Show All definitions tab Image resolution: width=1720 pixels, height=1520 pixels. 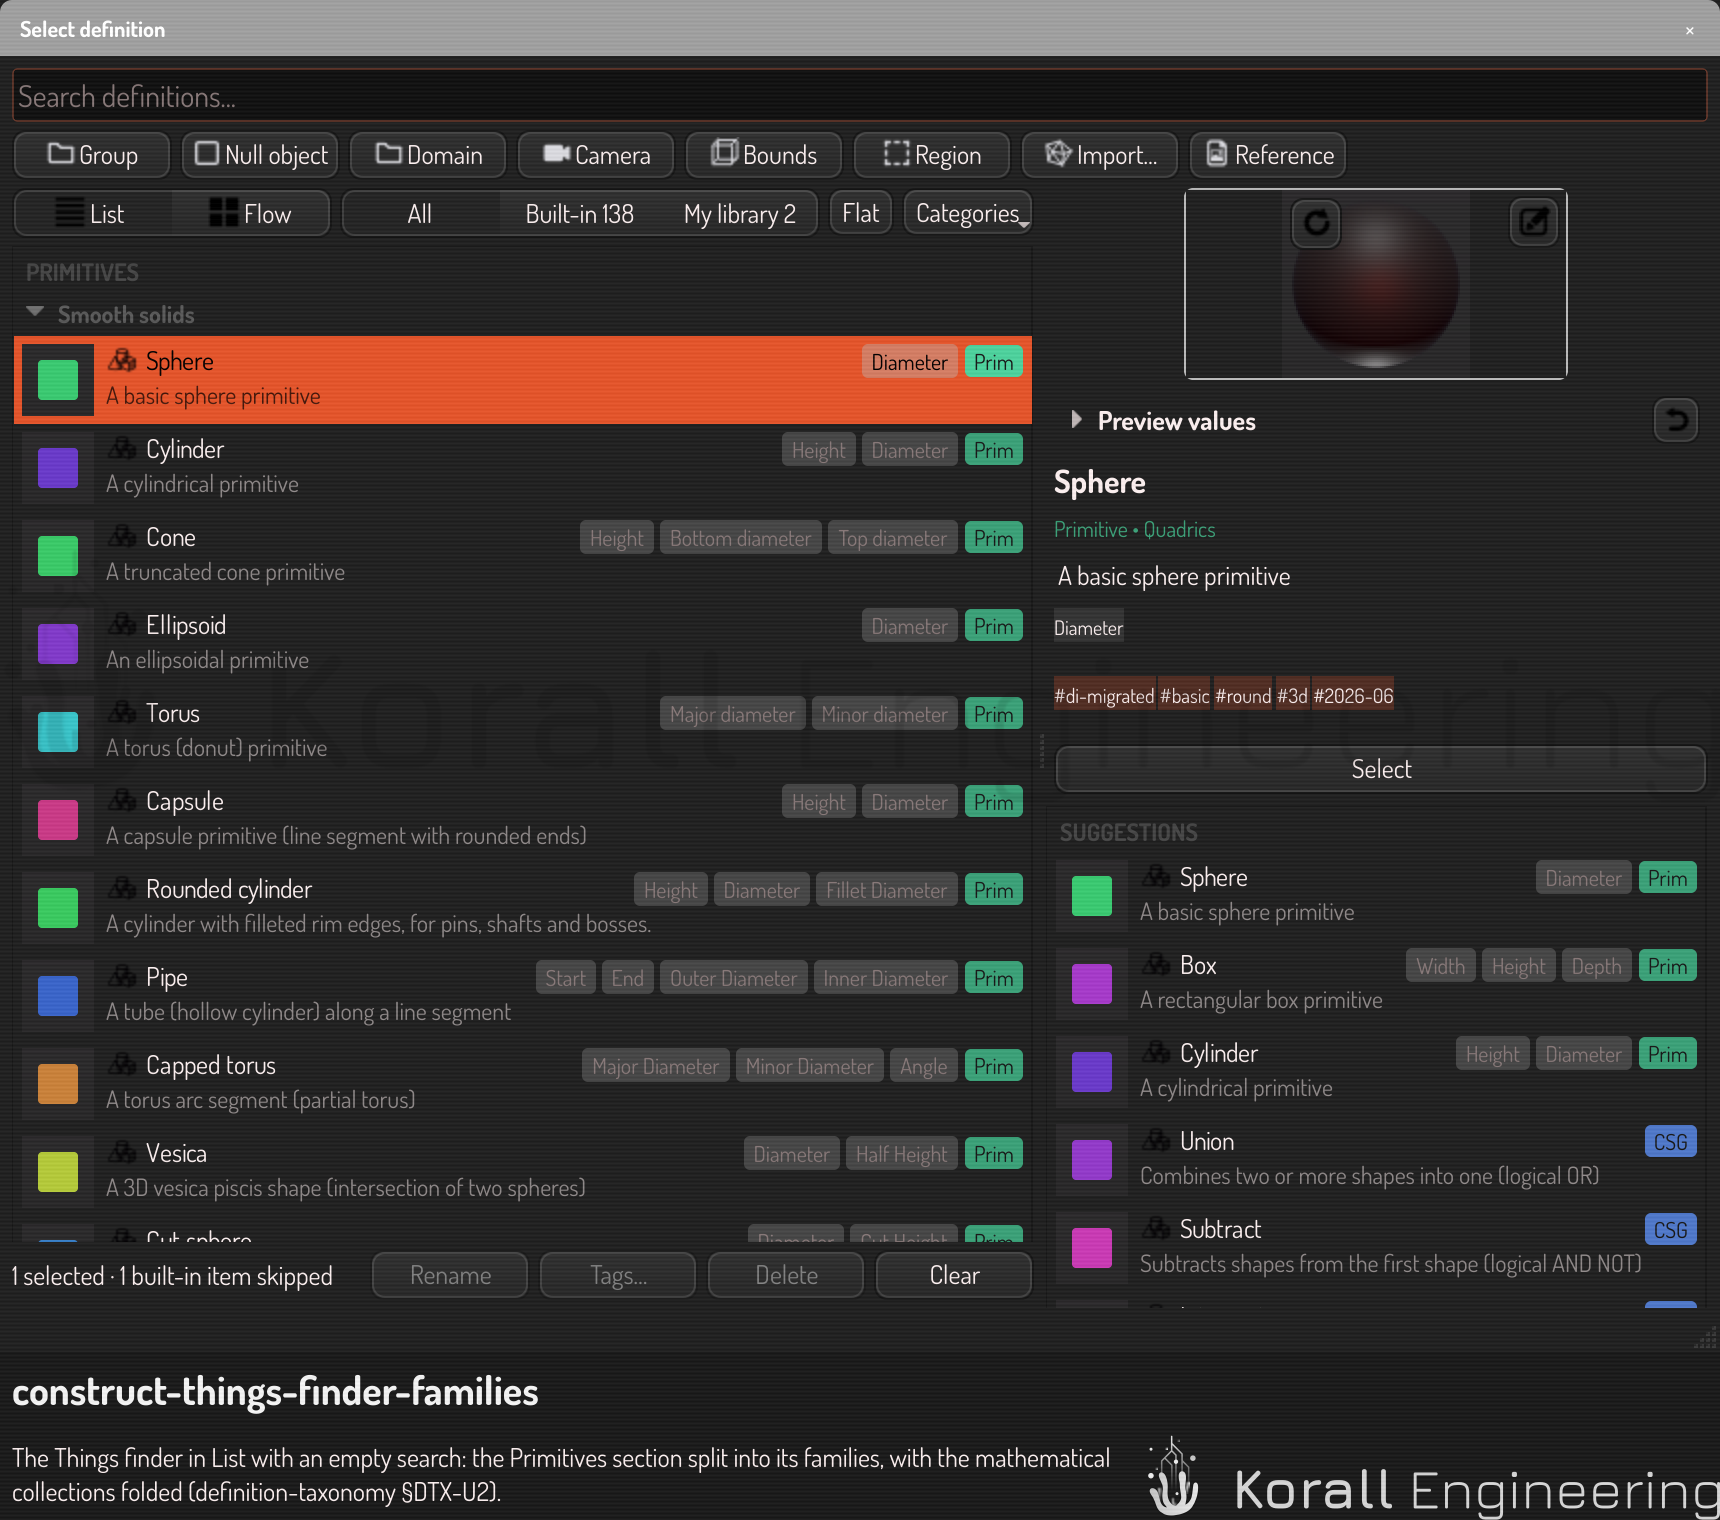(x=420, y=213)
